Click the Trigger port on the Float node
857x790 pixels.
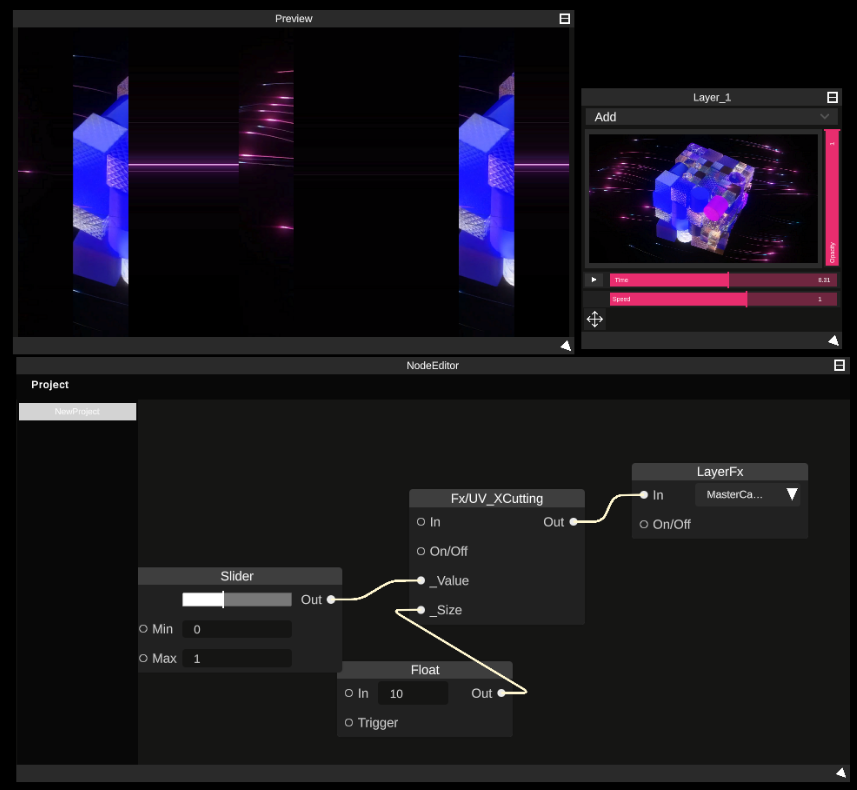point(348,722)
